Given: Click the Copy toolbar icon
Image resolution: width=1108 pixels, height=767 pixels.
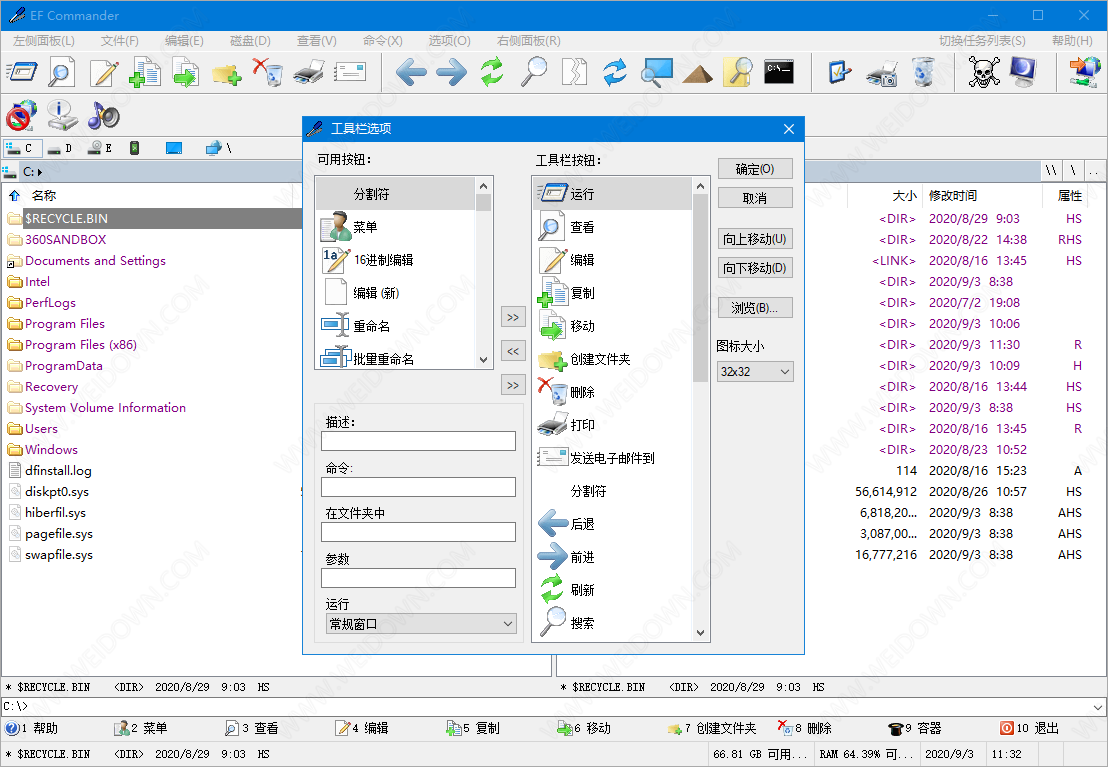Looking at the screenshot, I should (145, 72).
